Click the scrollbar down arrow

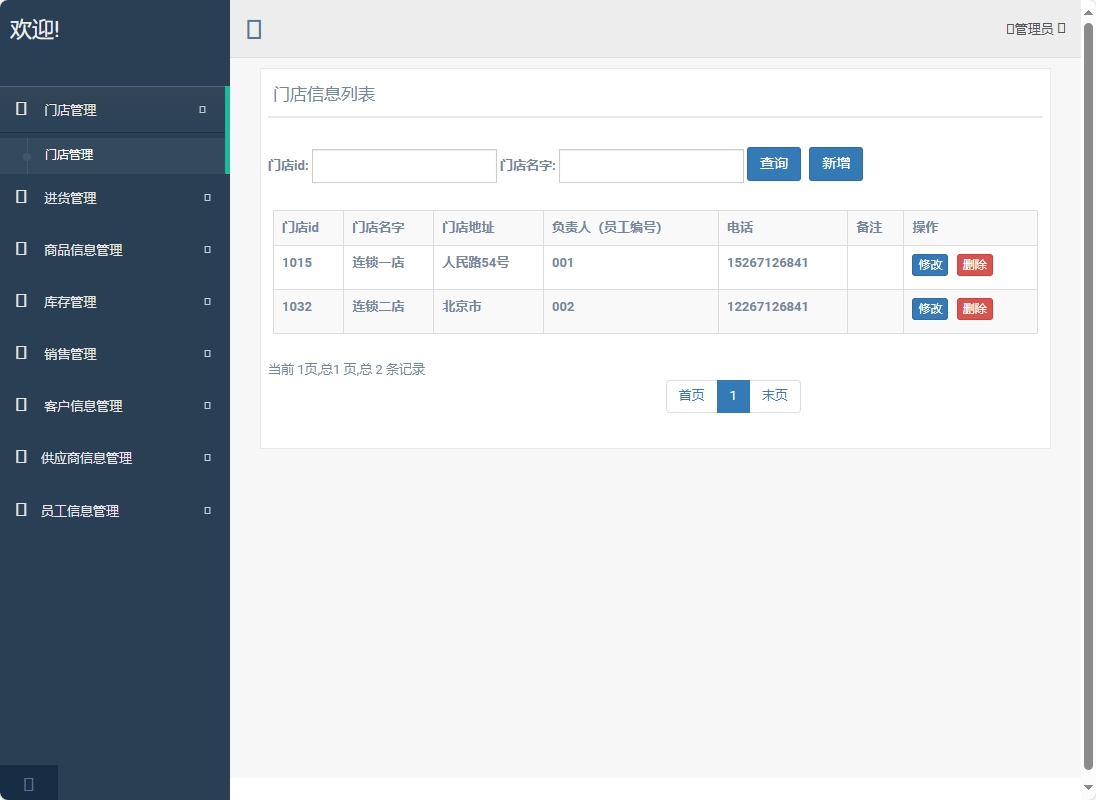[x=1088, y=787]
